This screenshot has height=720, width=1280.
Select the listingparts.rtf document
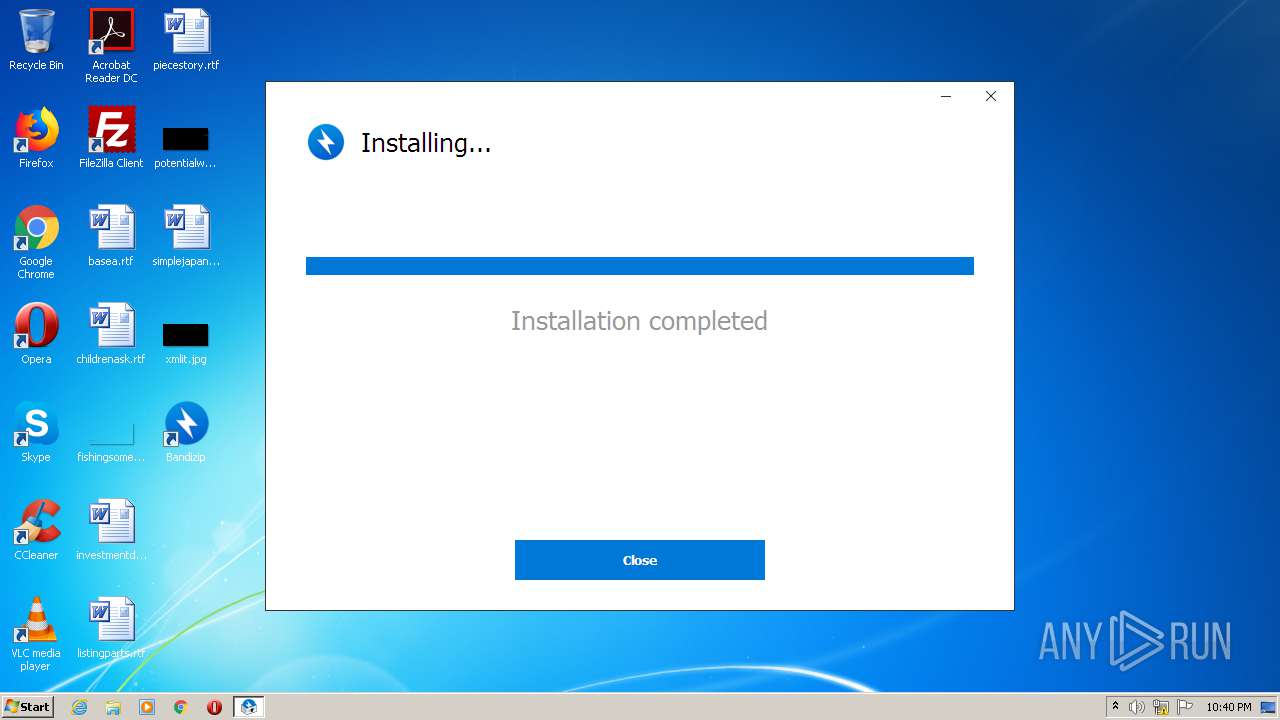111,628
